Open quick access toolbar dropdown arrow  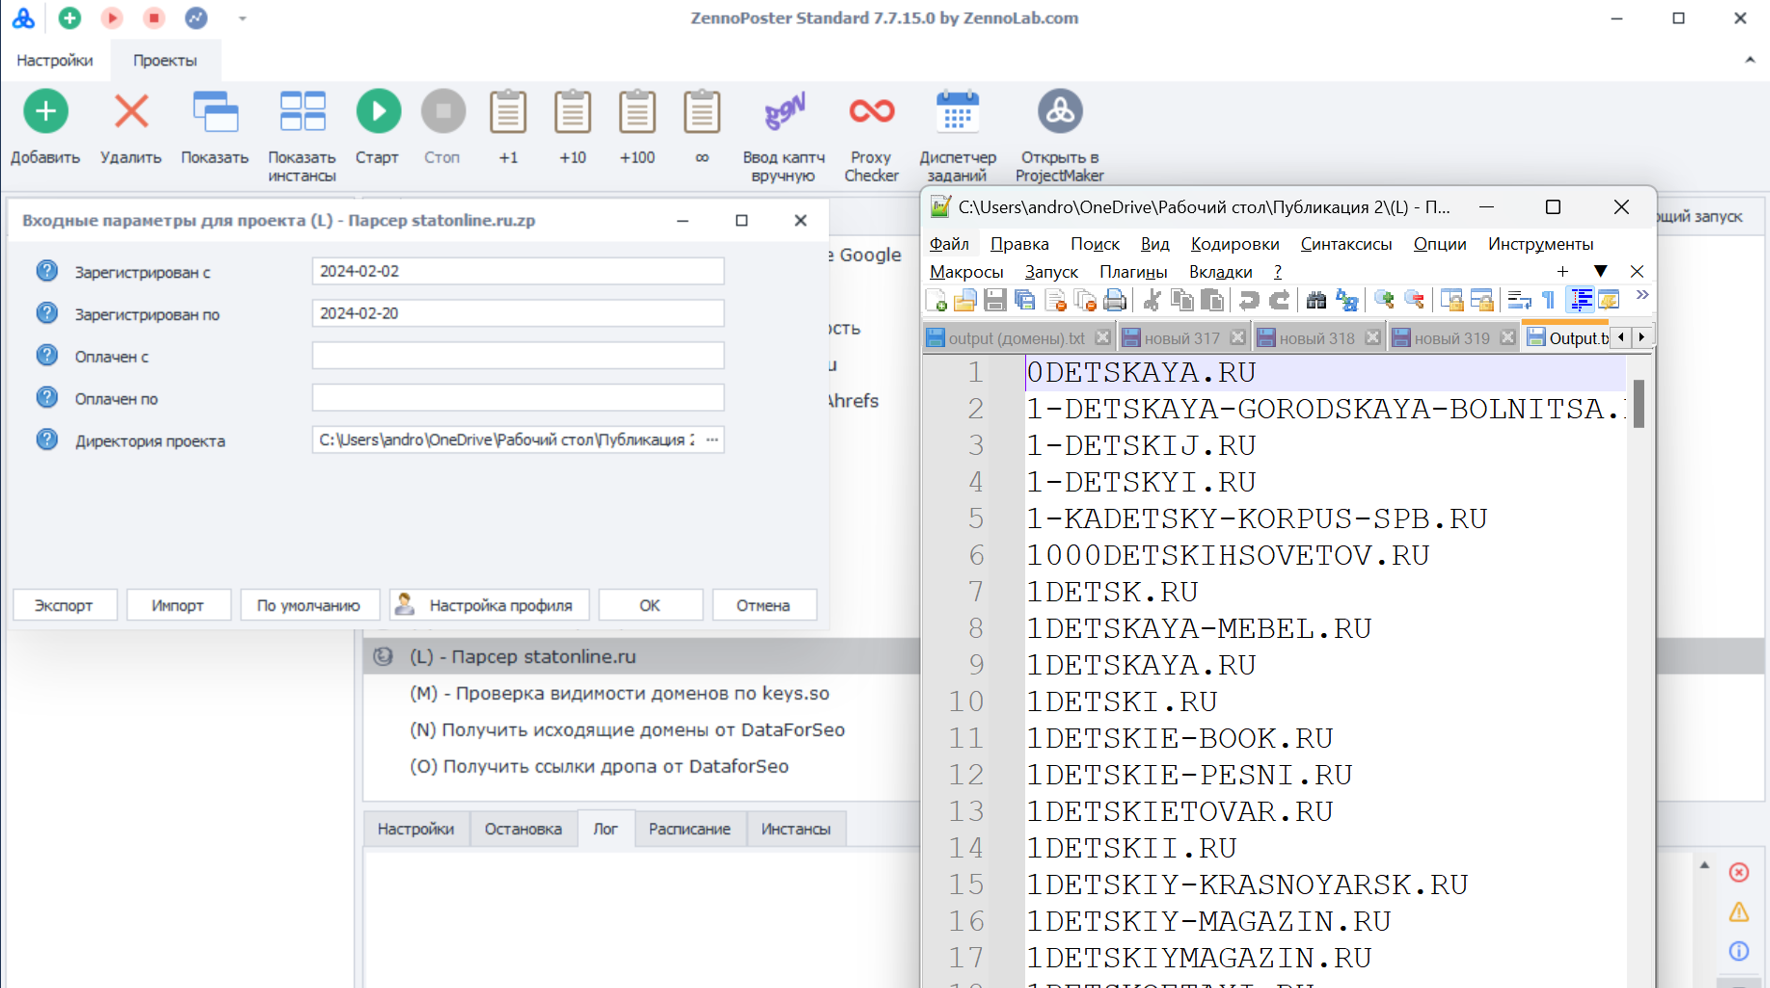(242, 18)
